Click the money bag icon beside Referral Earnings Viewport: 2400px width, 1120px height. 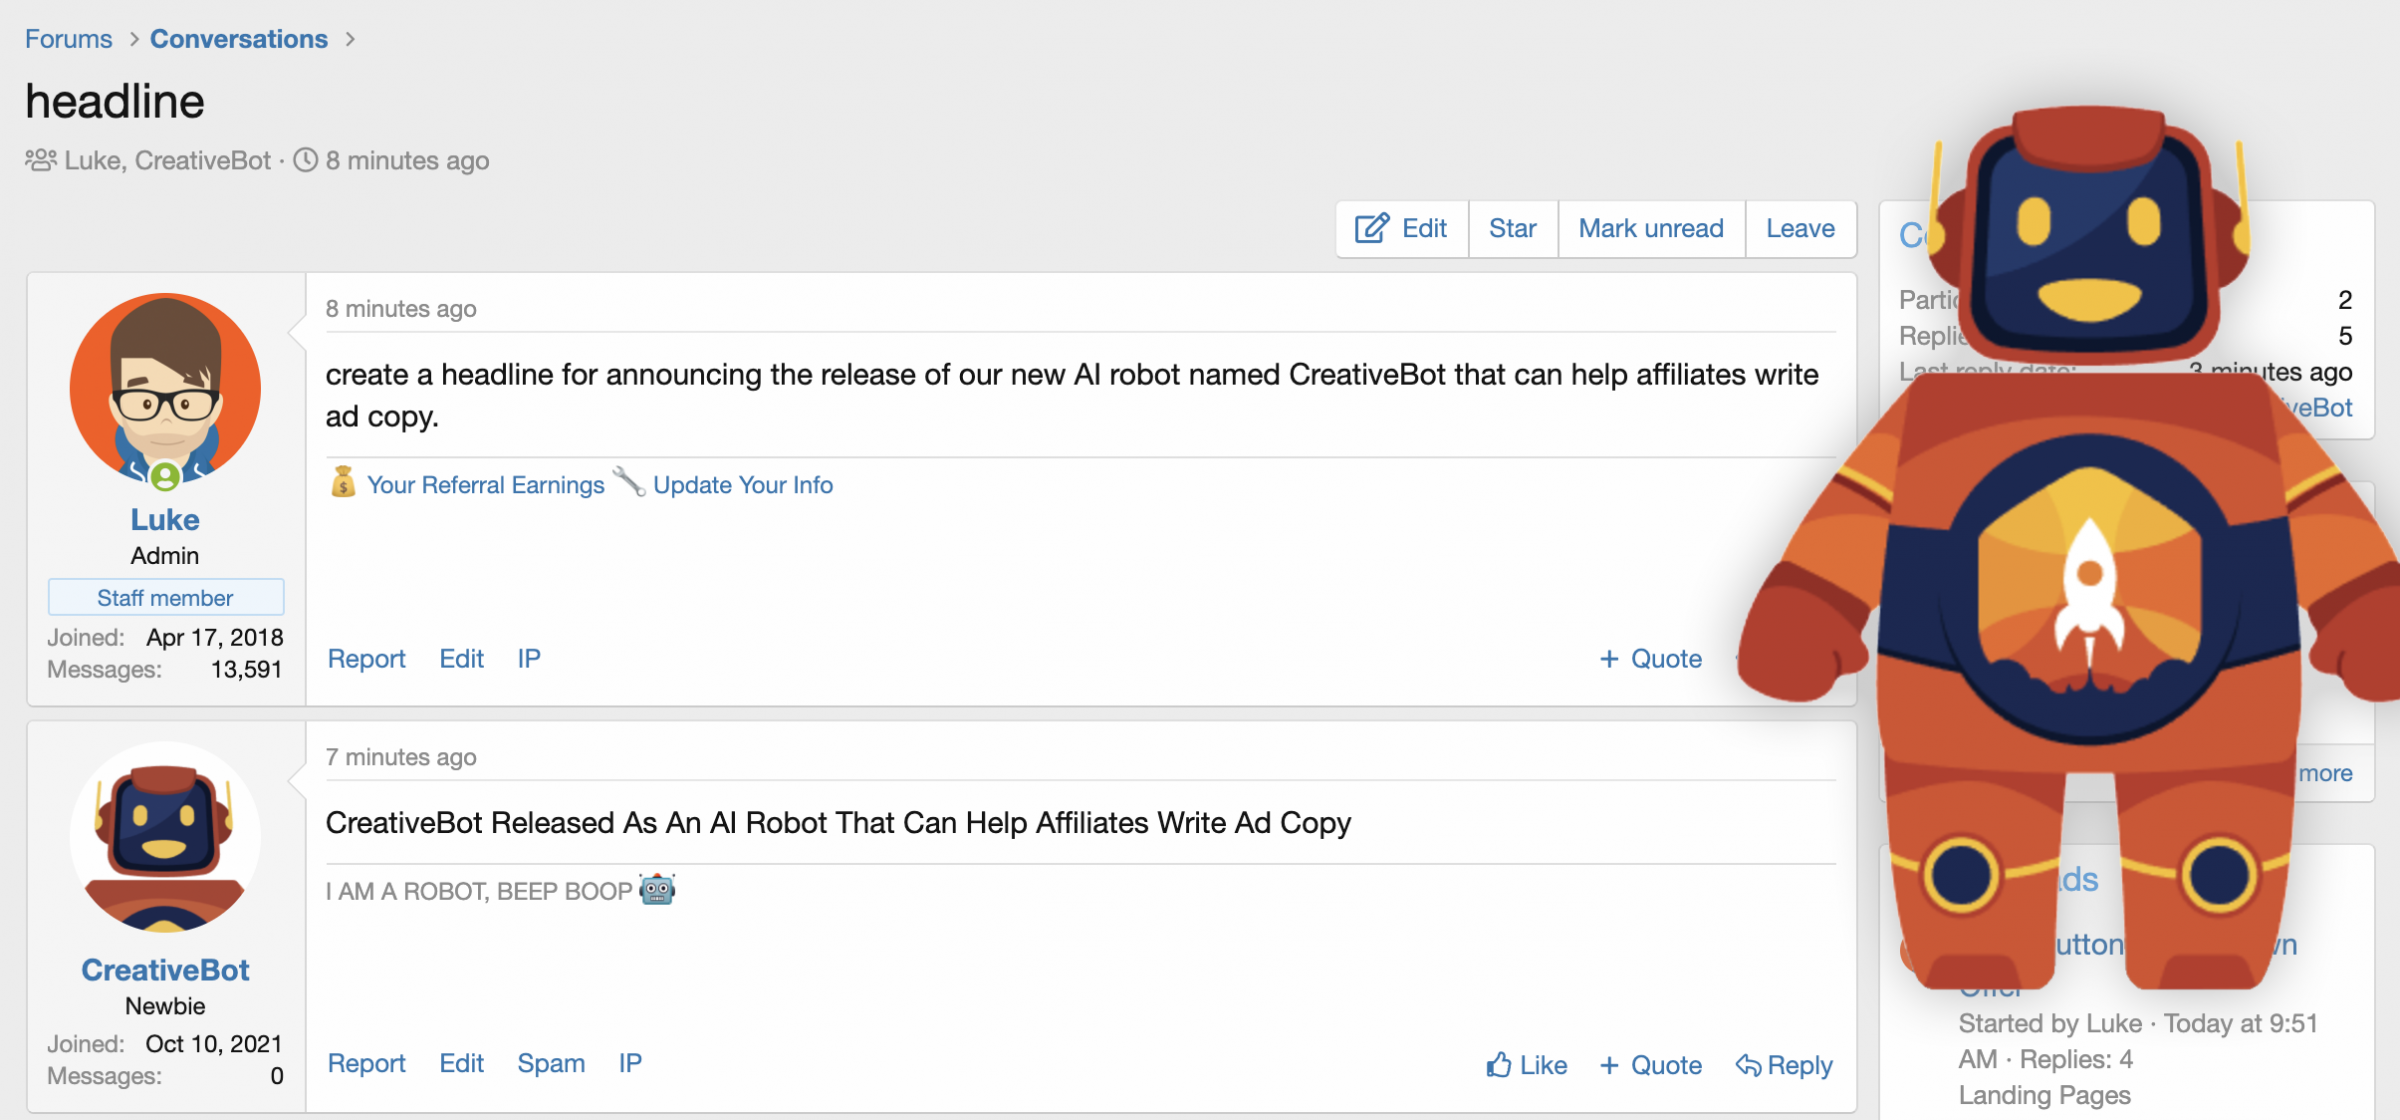point(343,482)
